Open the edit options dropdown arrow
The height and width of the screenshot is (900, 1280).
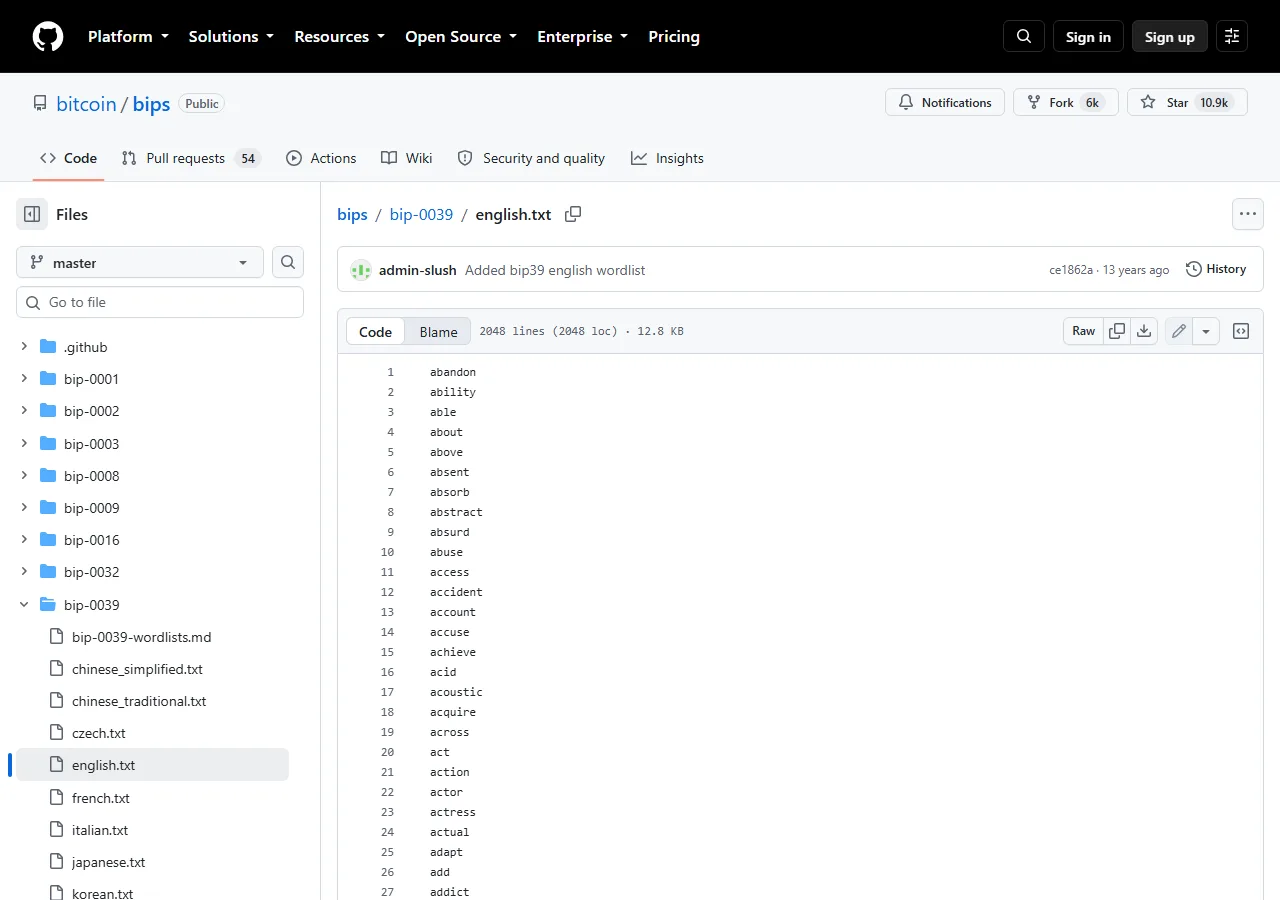[1206, 331]
